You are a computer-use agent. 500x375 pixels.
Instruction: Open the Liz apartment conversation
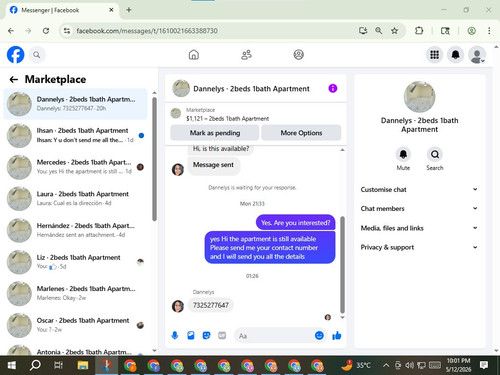[75, 262]
